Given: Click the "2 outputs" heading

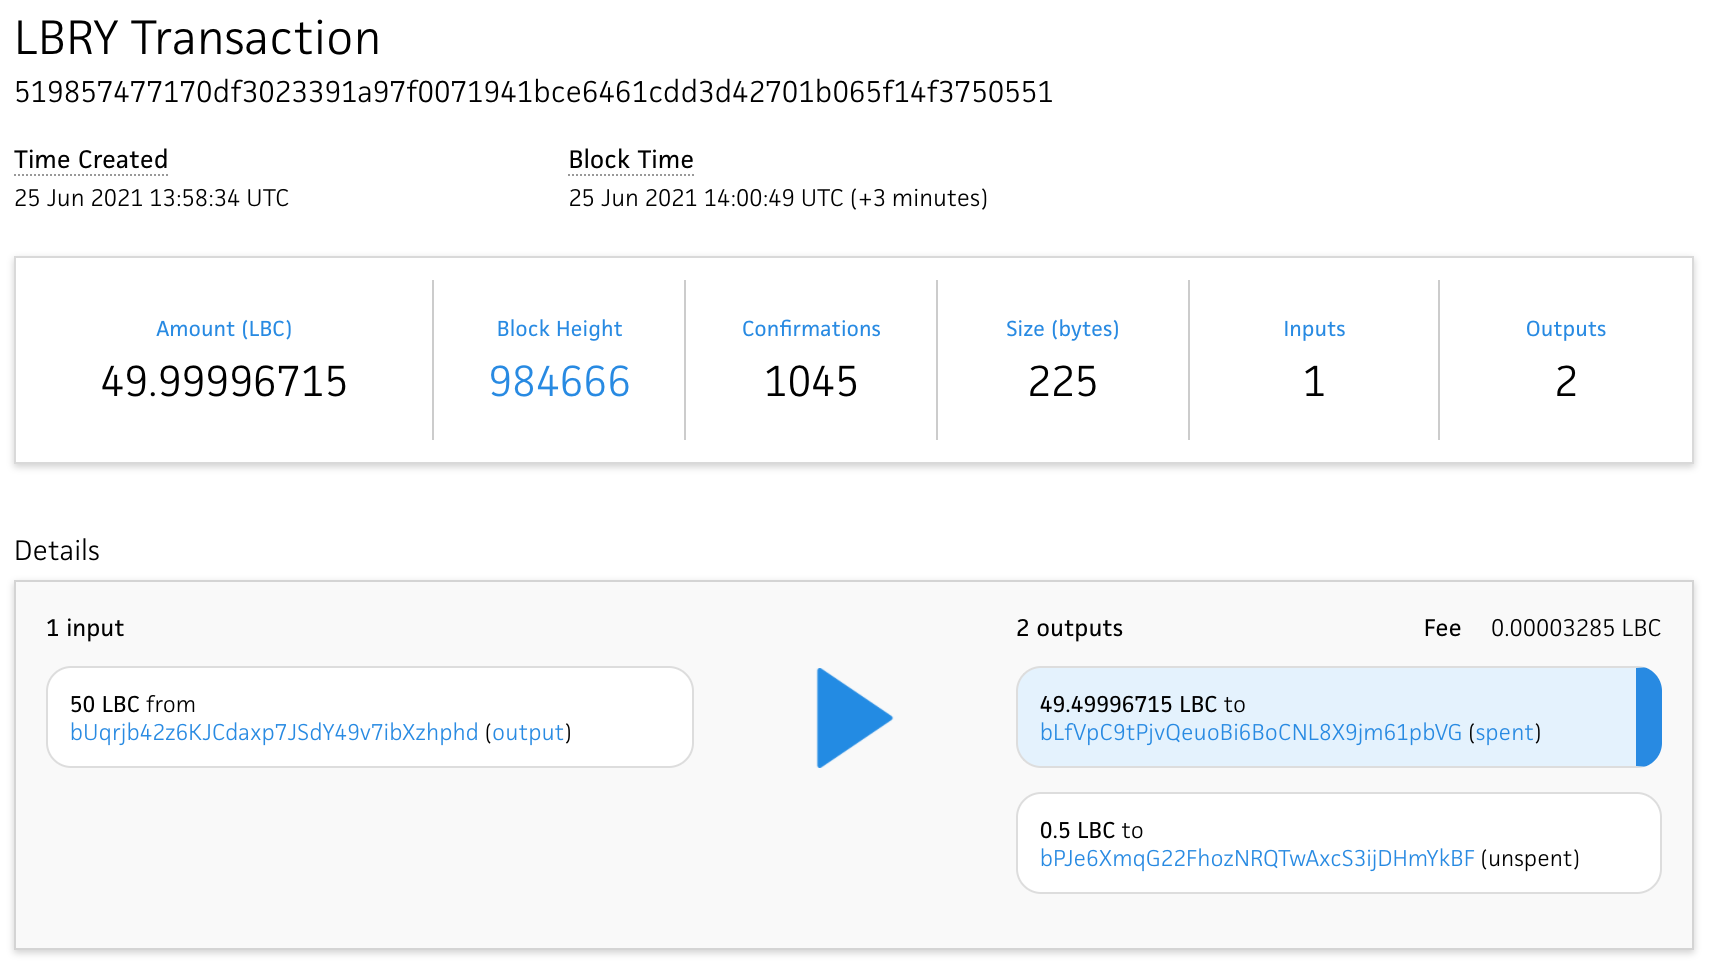Looking at the screenshot, I should pos(1069,628).
